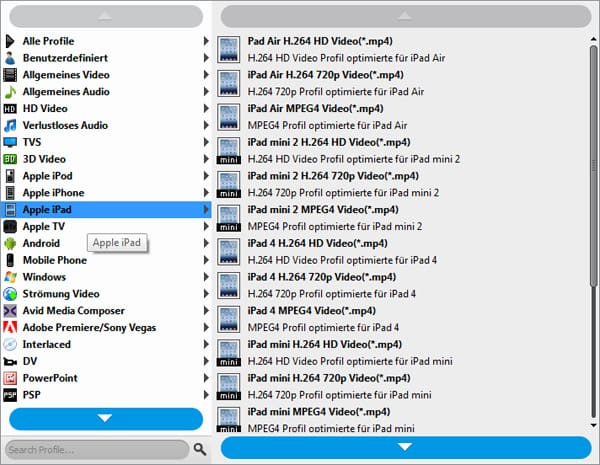
Task: Expand the Android submenu arrow
Action: [206, 243]
